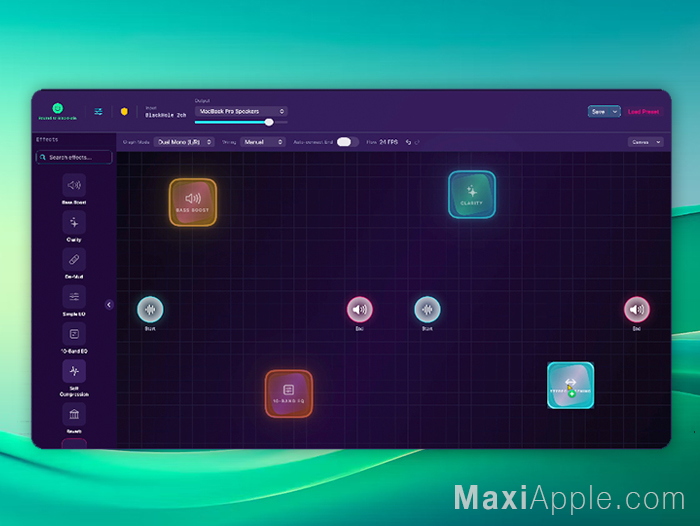The image size is (700, 526).
Task: Click the 10-Band EQ node on canvas
Action: (289, 394)
